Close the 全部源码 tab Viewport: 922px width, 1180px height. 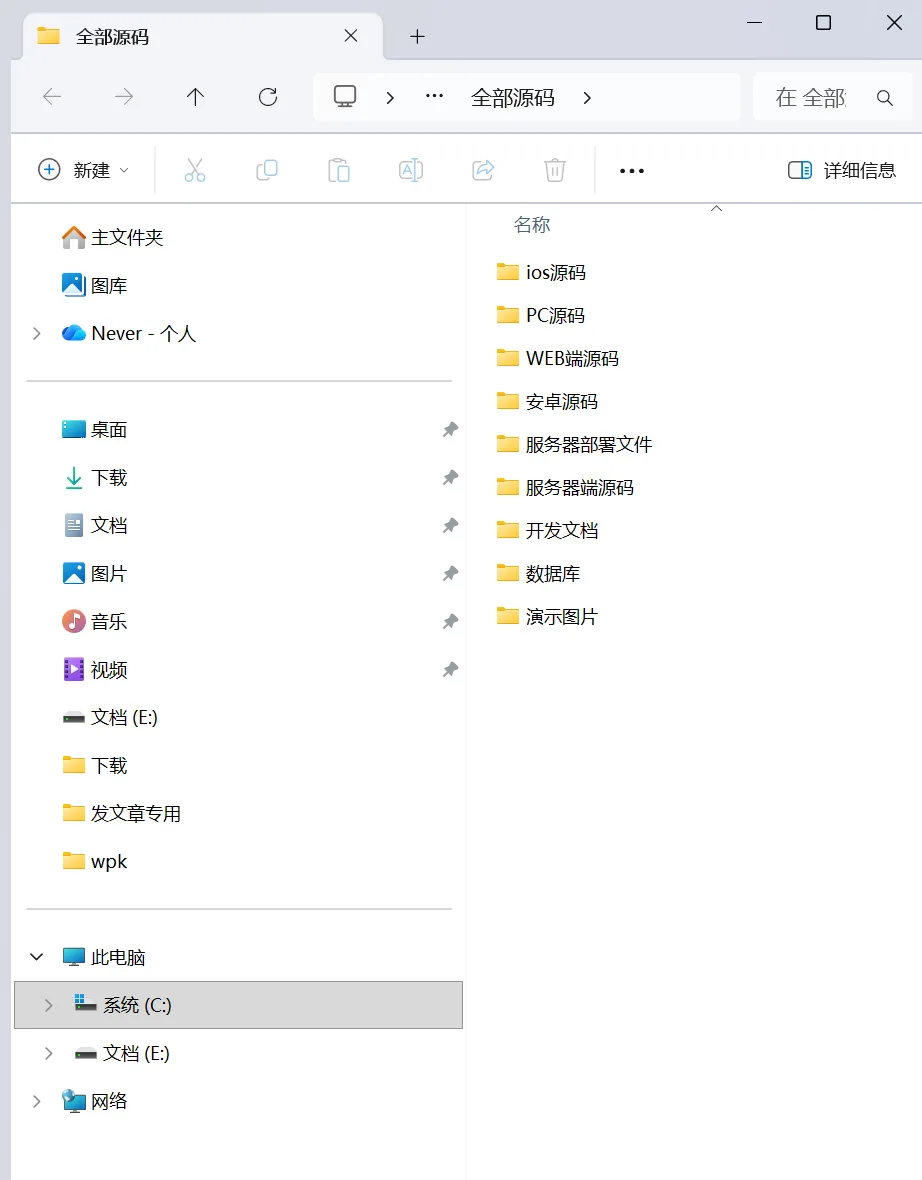click(351, 35)
